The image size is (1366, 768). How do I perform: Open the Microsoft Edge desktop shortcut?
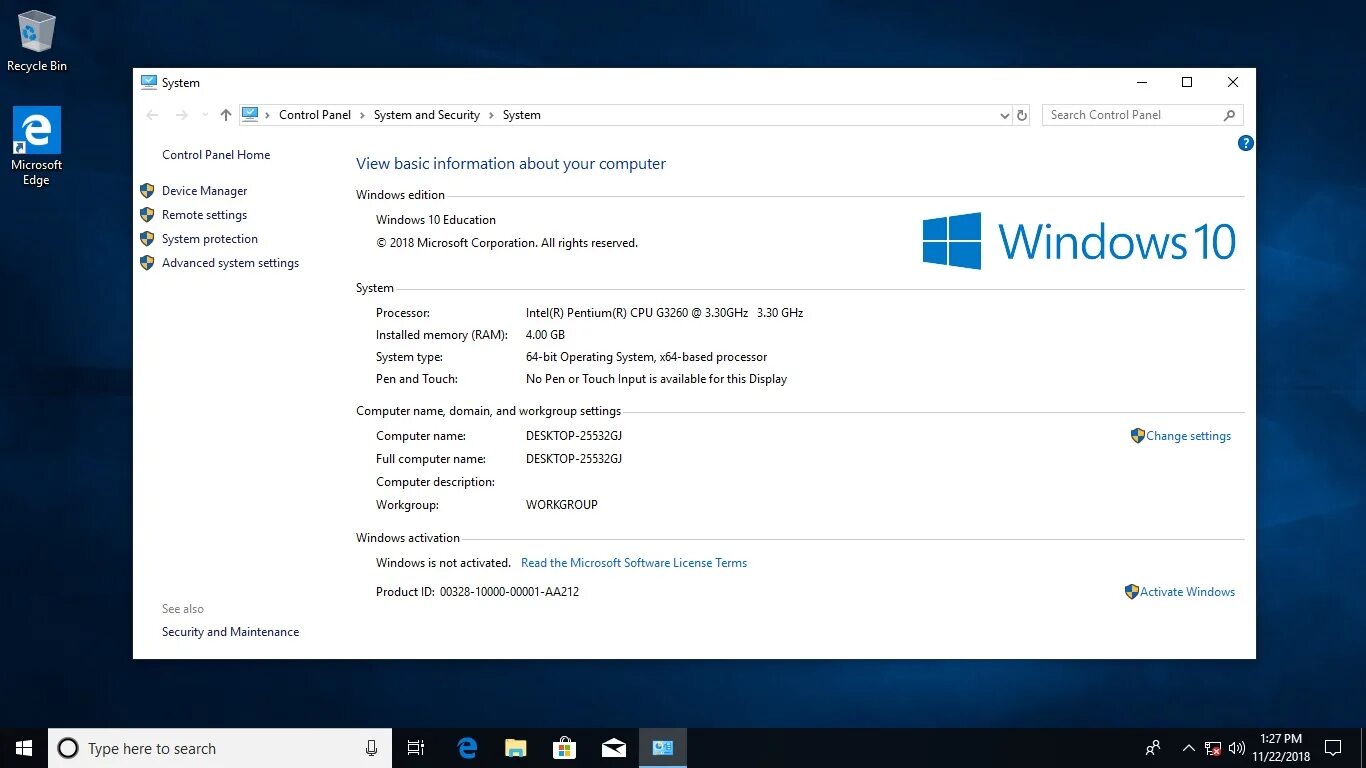(37, 146)
